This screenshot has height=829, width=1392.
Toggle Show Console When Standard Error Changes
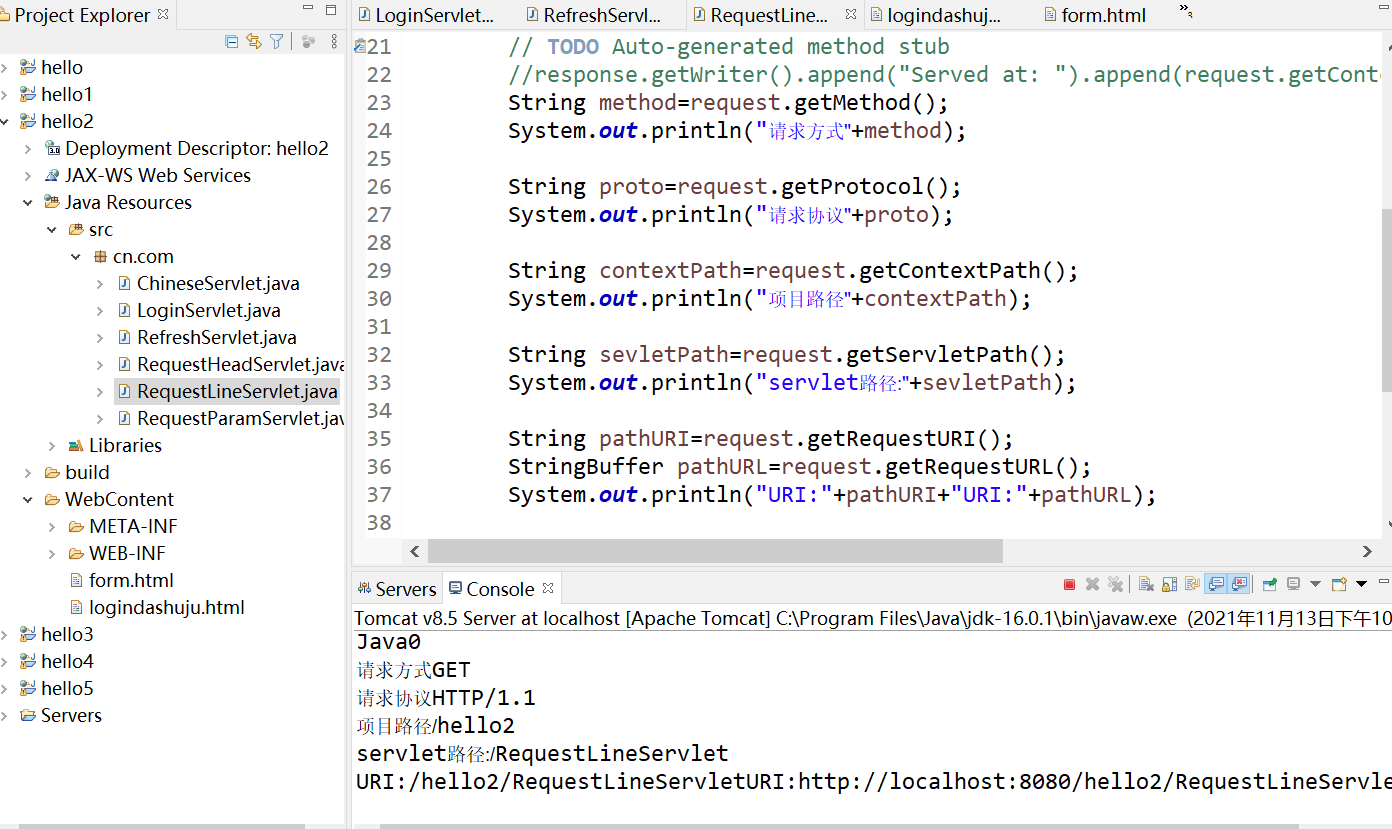pos(1239,584)
